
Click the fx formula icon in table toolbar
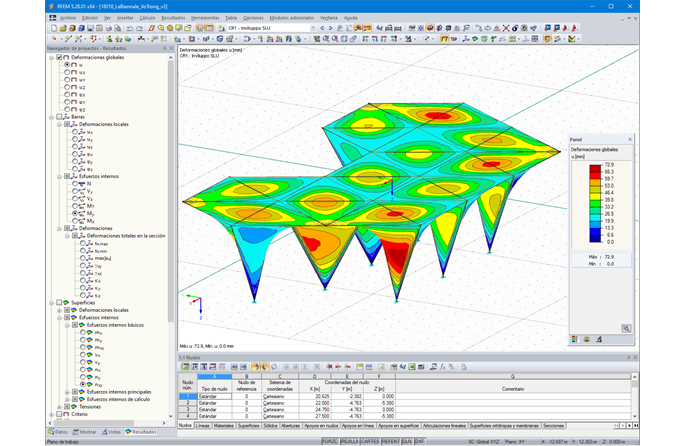point(442,367)
